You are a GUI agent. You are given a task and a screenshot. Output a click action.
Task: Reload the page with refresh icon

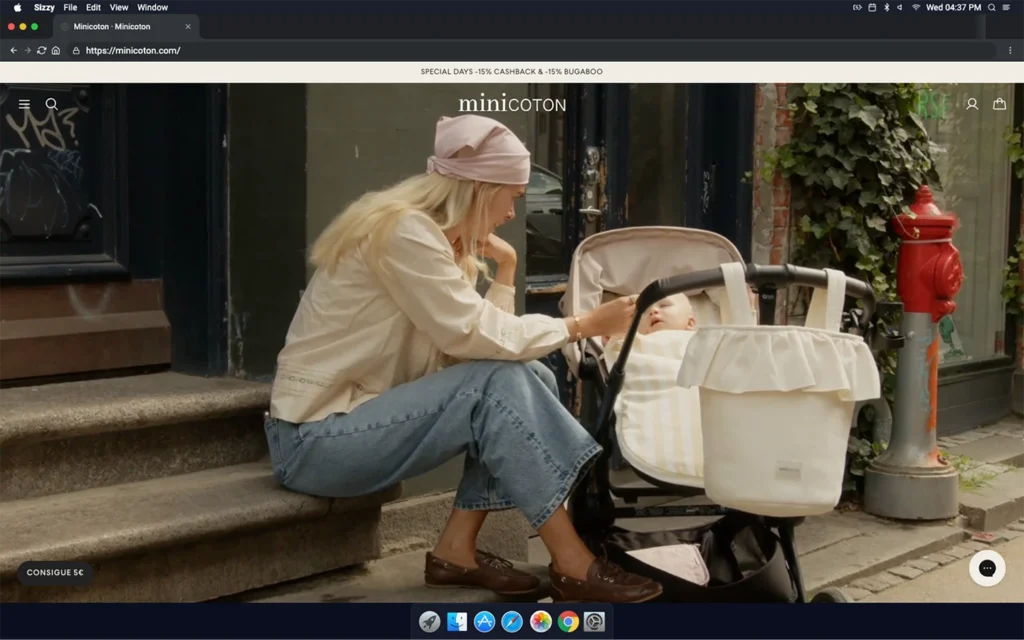point(41,50)
